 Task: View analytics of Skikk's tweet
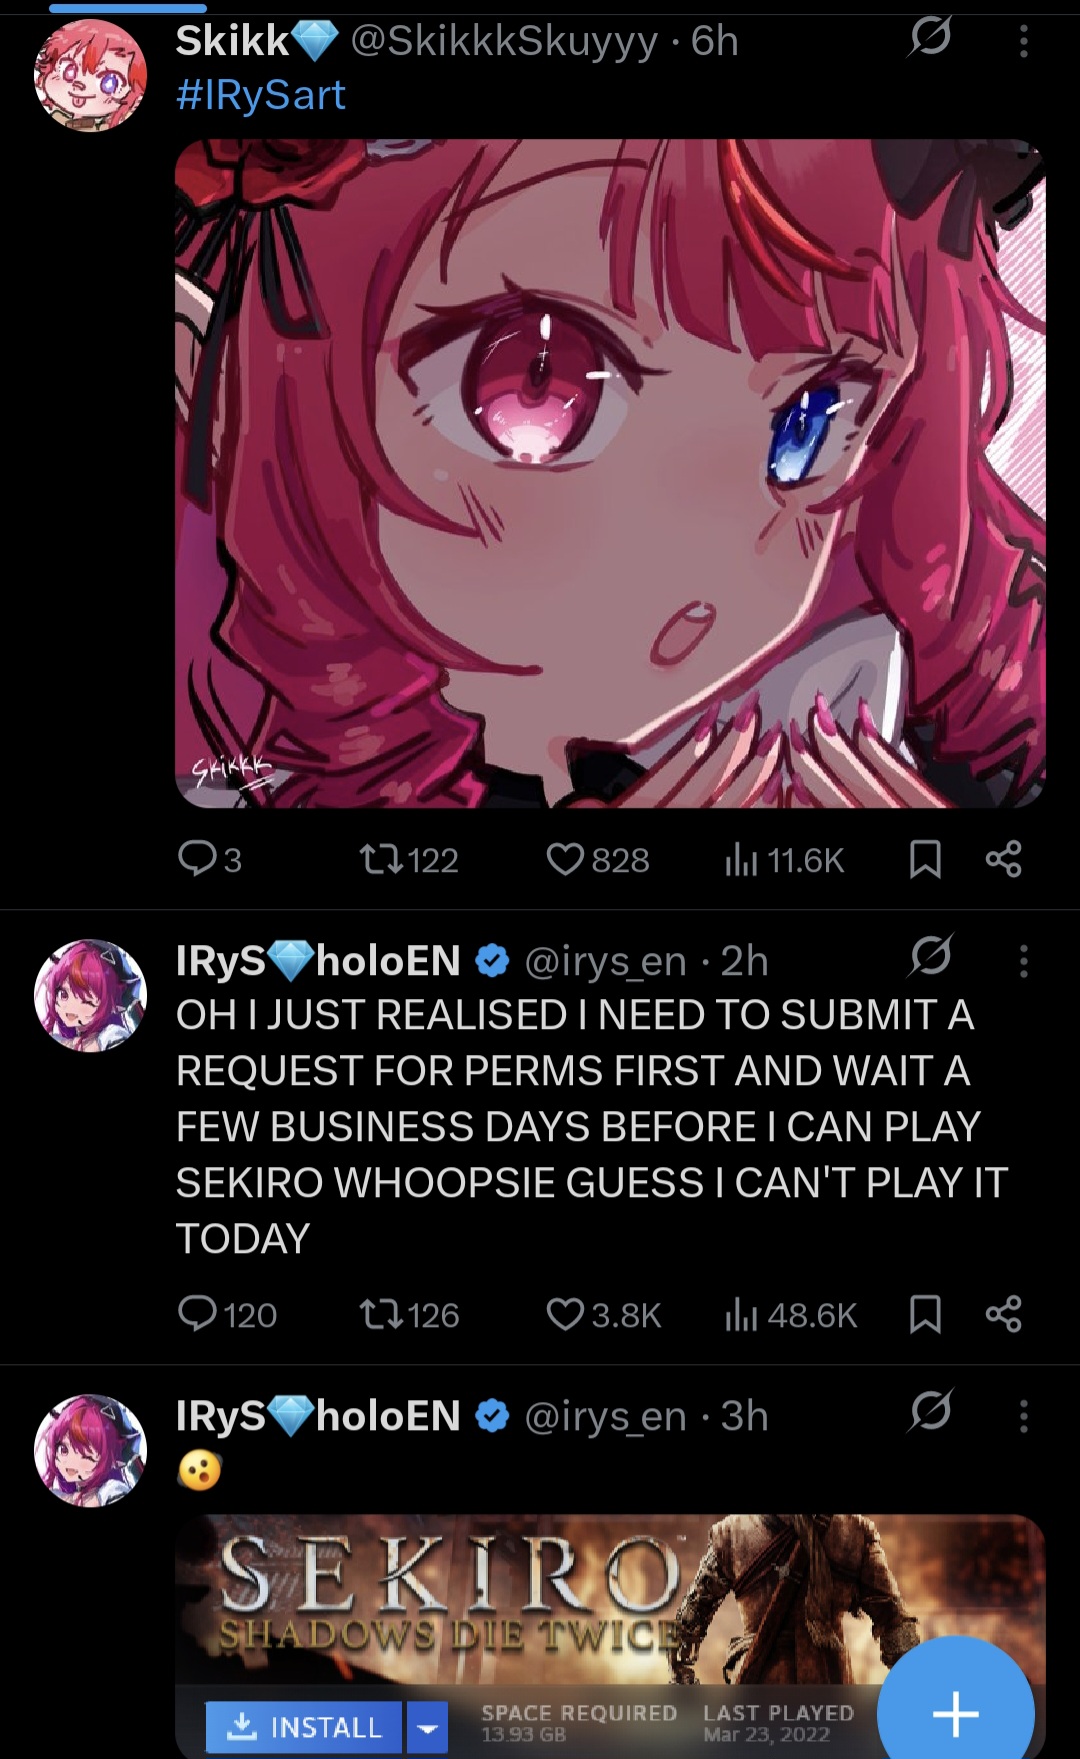(785, 860)
